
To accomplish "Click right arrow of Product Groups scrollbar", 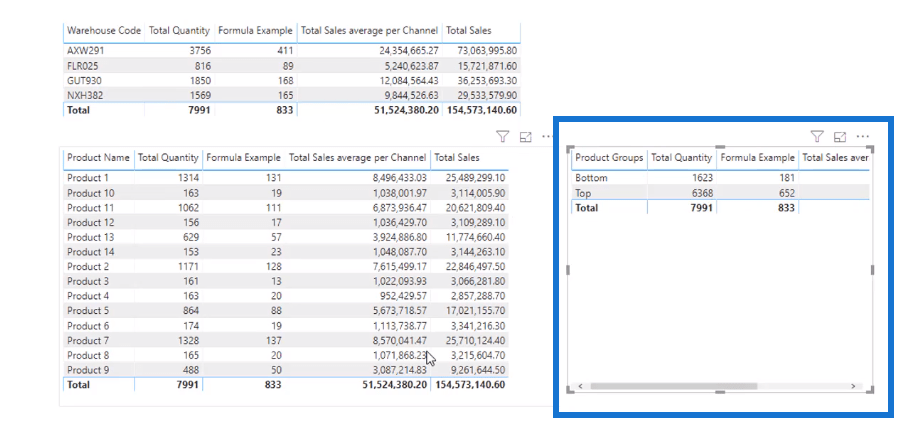I will (x=853, y=386).
